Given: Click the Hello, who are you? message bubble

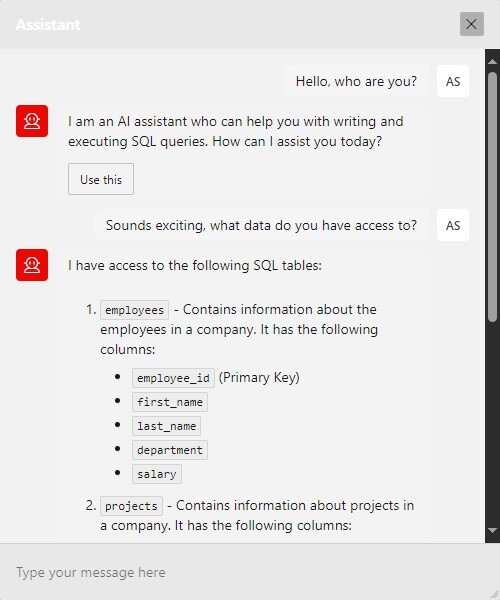Looking at the screenshot, I should coord(356,81).
